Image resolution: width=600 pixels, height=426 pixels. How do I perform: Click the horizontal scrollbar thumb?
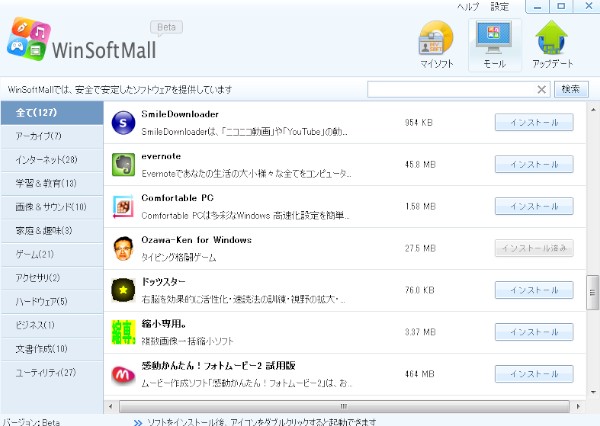point(344,406)
